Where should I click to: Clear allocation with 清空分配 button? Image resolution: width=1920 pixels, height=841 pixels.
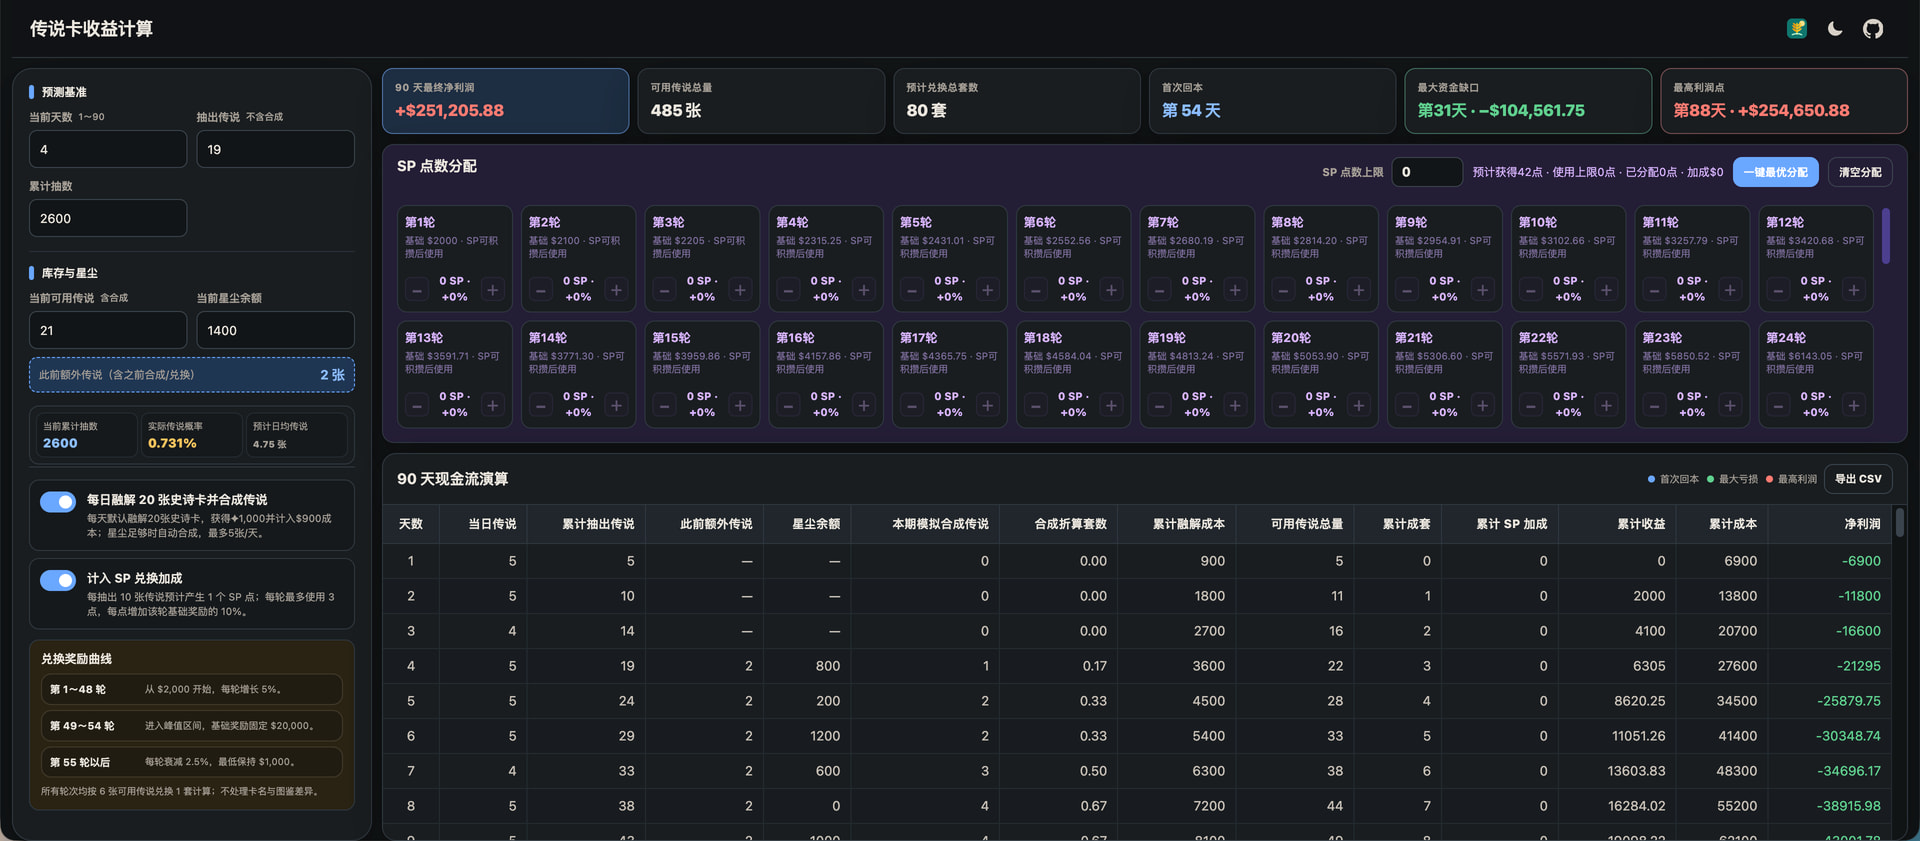coord(1860,172)
